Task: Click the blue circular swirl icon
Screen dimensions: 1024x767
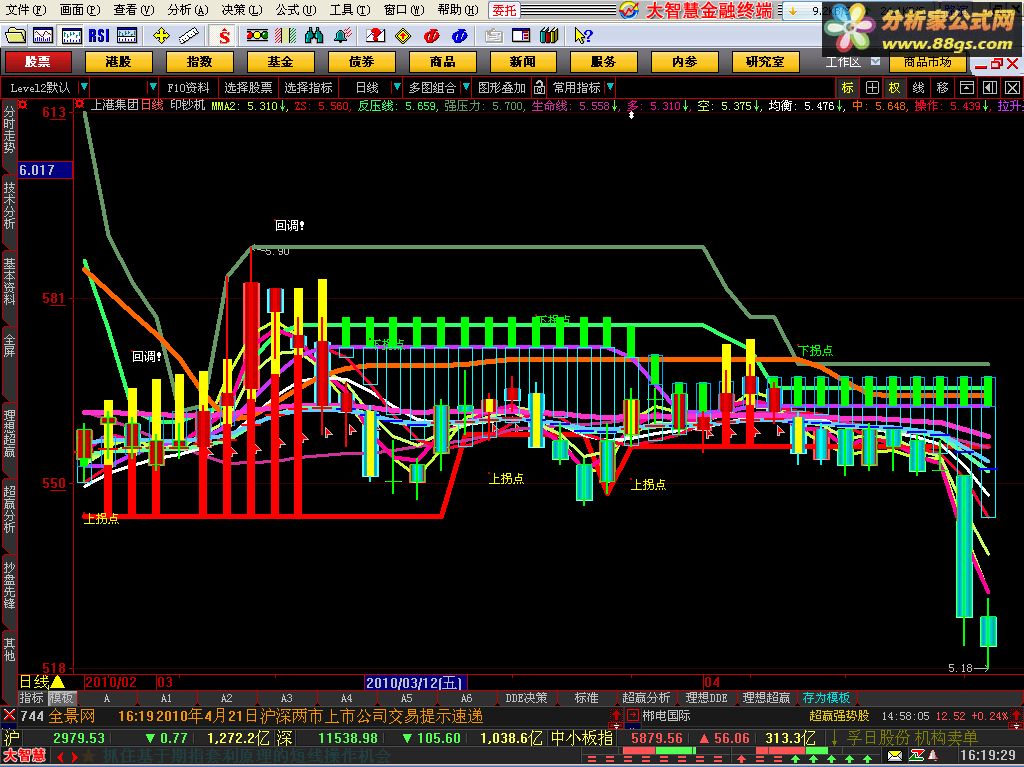Action: [x=459, y=35]
